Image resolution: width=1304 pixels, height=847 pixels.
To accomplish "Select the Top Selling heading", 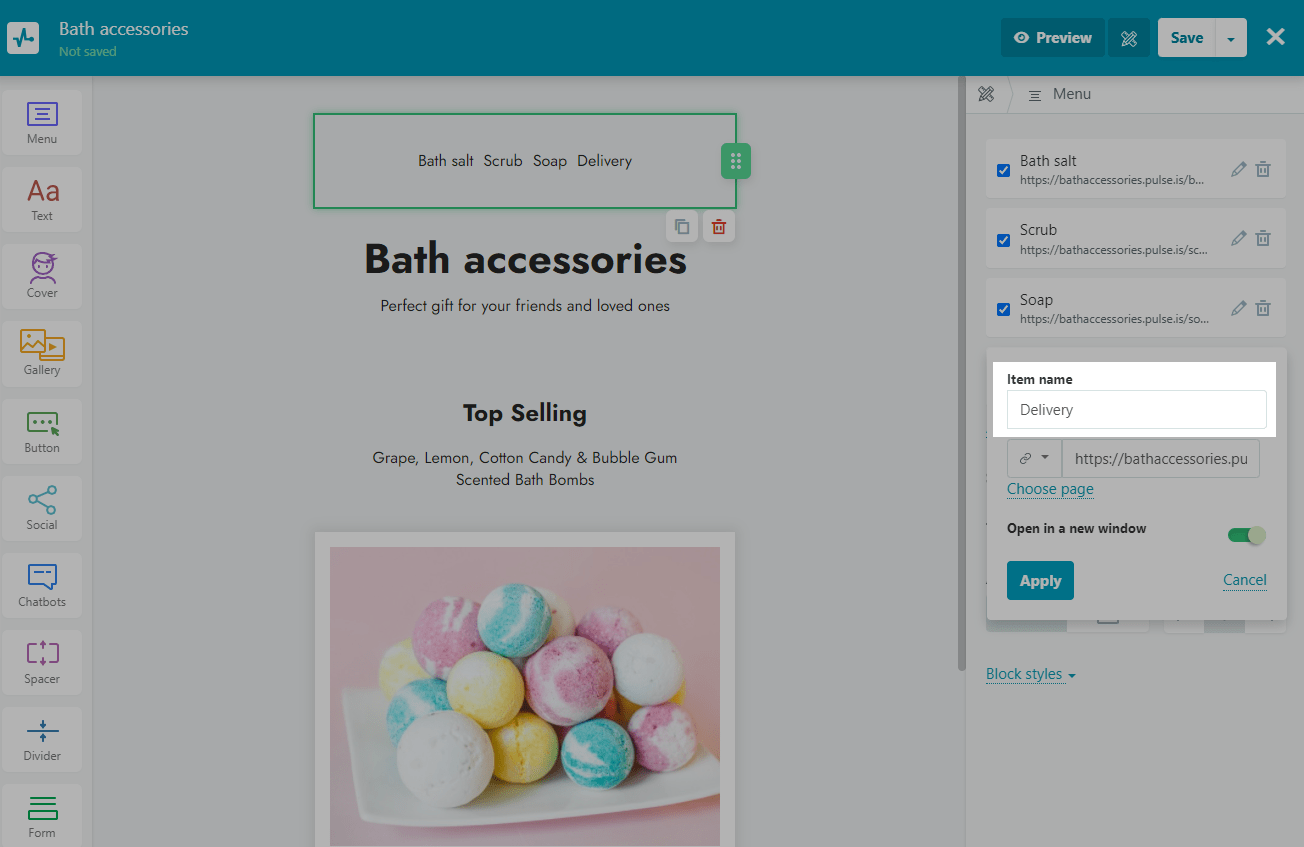I will 525,413.
